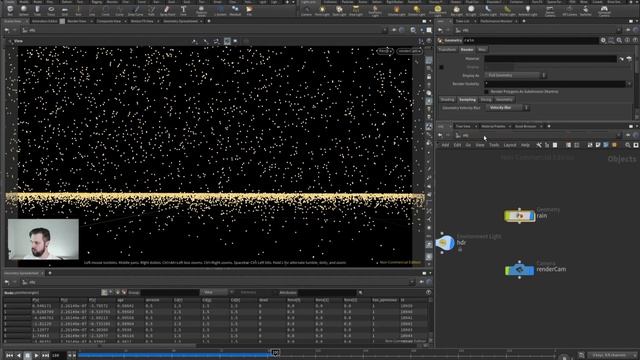
Task: Click the renderCam Camera node
Action: [520, 270]
